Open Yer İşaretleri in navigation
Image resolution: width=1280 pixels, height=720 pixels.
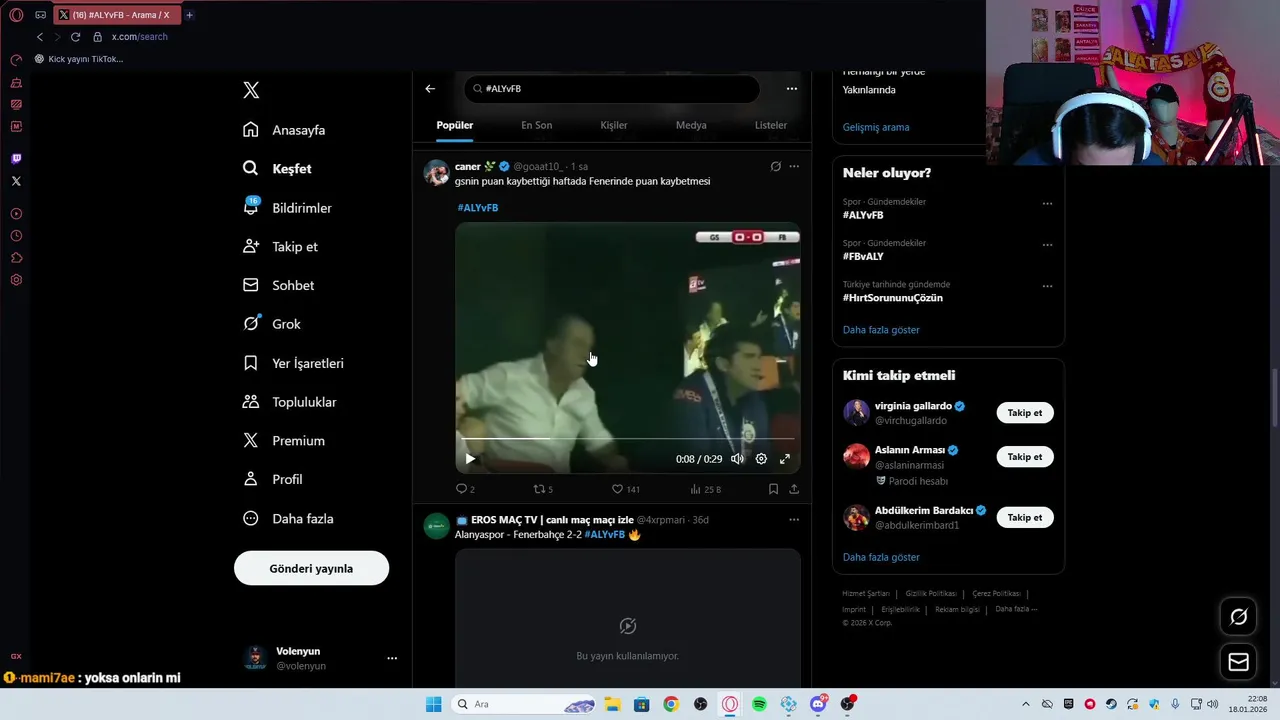(294, 363)
